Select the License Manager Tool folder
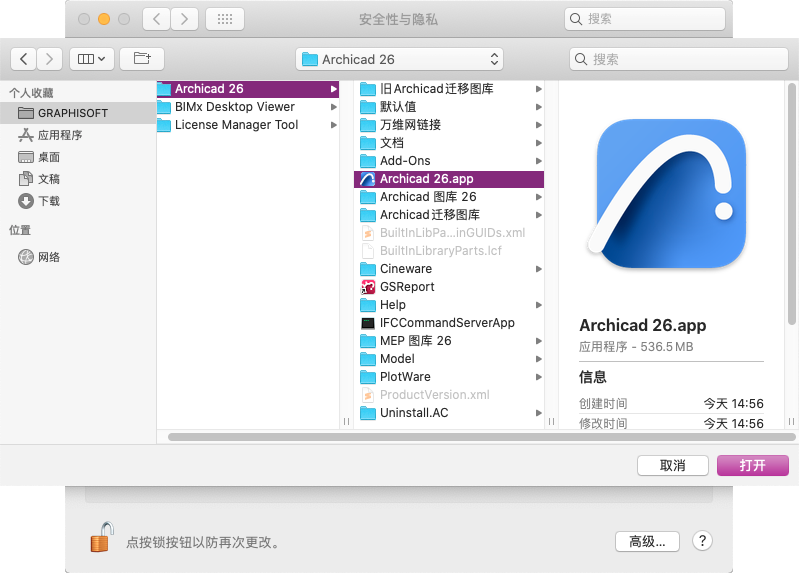This screenshot has height=573, width=799. coord(248,124)
